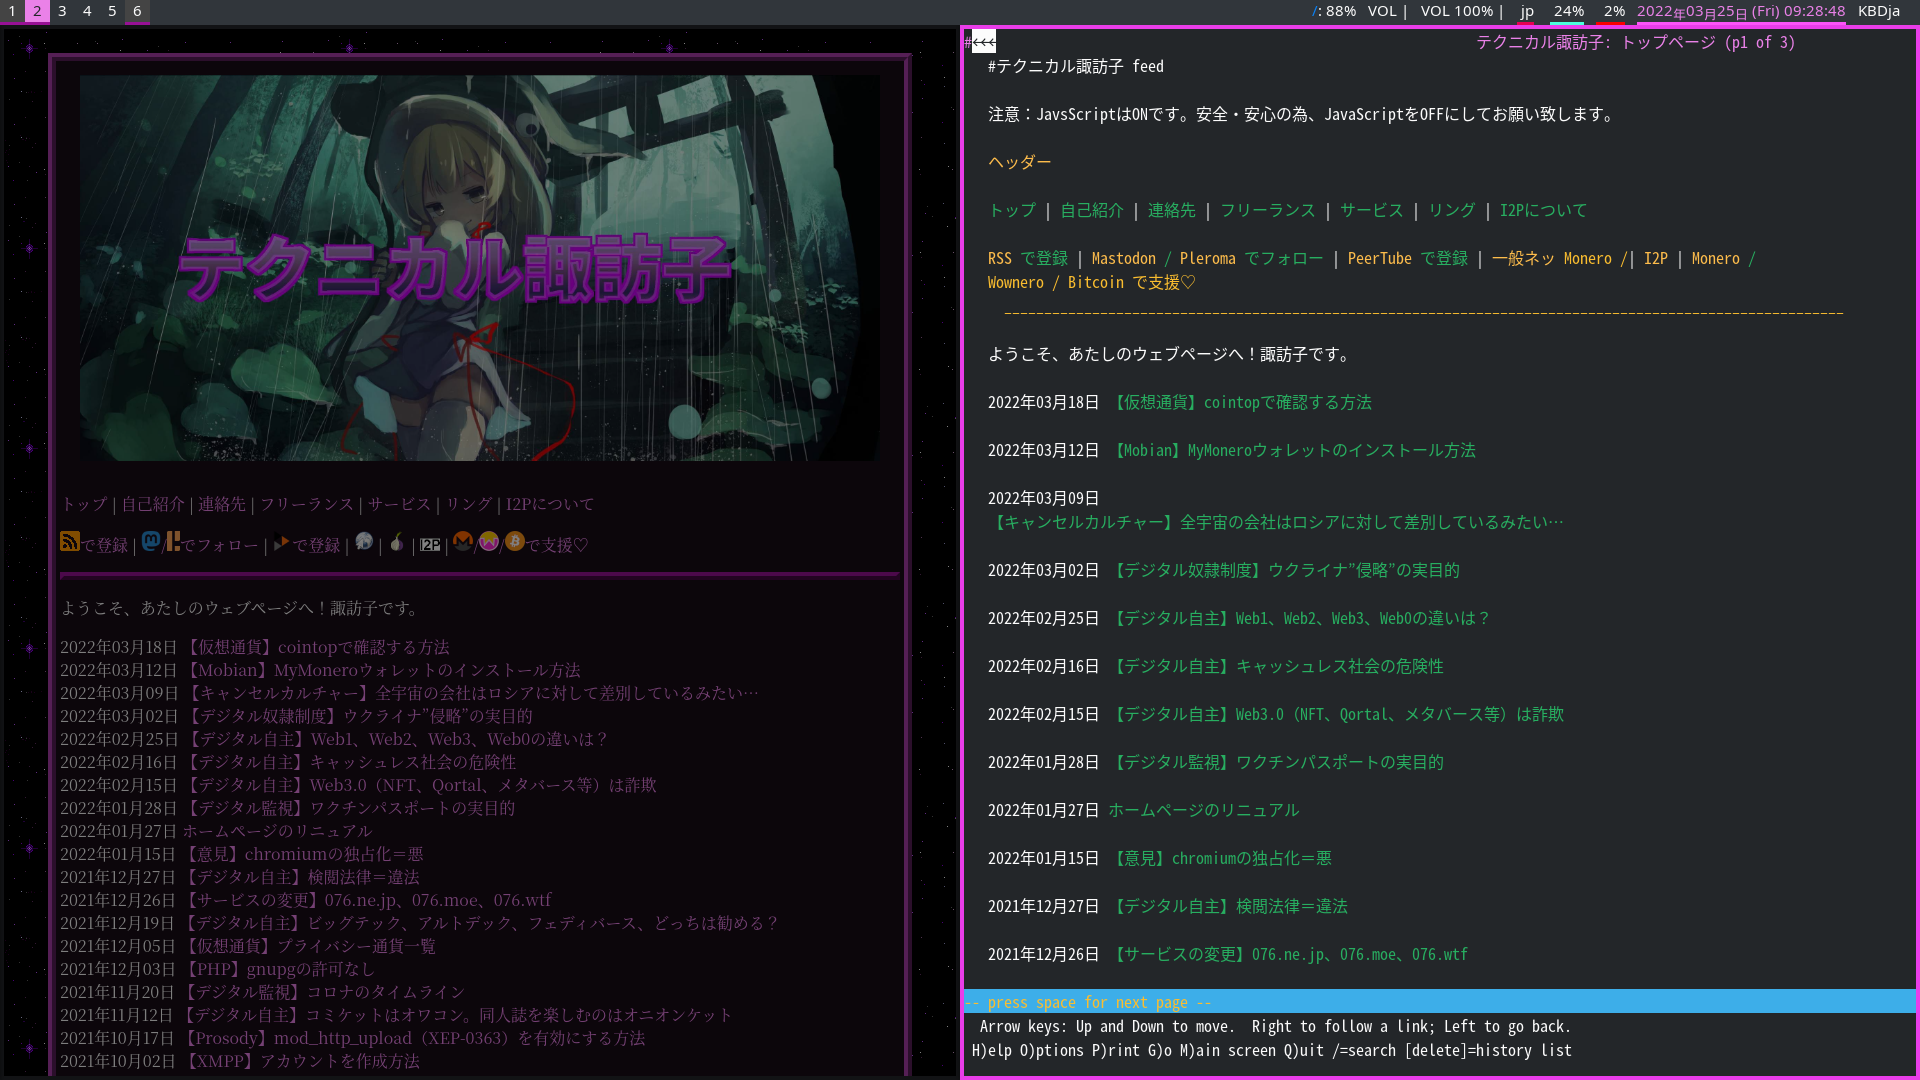Follow 連絡先 link in the Lynx terminal
This screenshot has width=1920, height=1080.
[x=1172, y=210]
